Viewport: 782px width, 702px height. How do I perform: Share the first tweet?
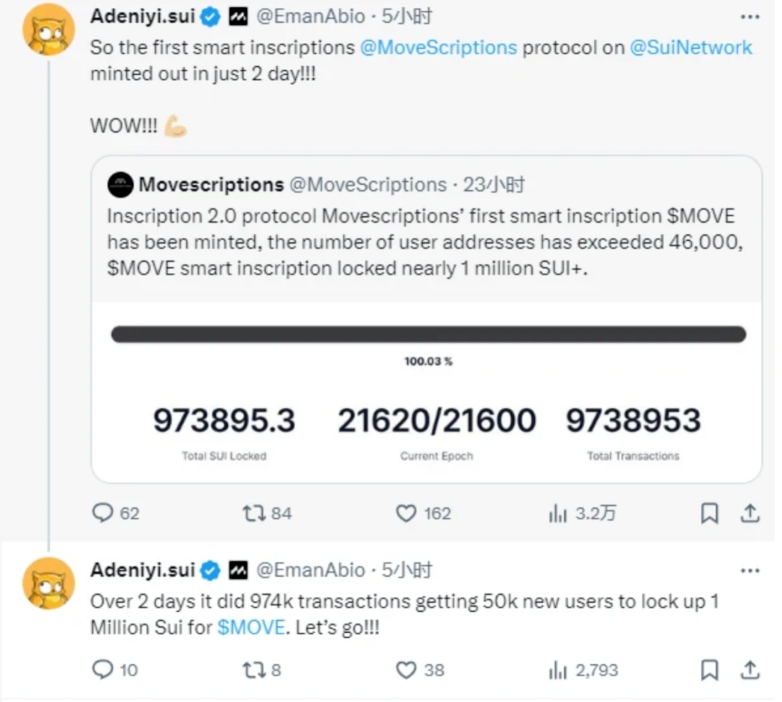point(750,513)
